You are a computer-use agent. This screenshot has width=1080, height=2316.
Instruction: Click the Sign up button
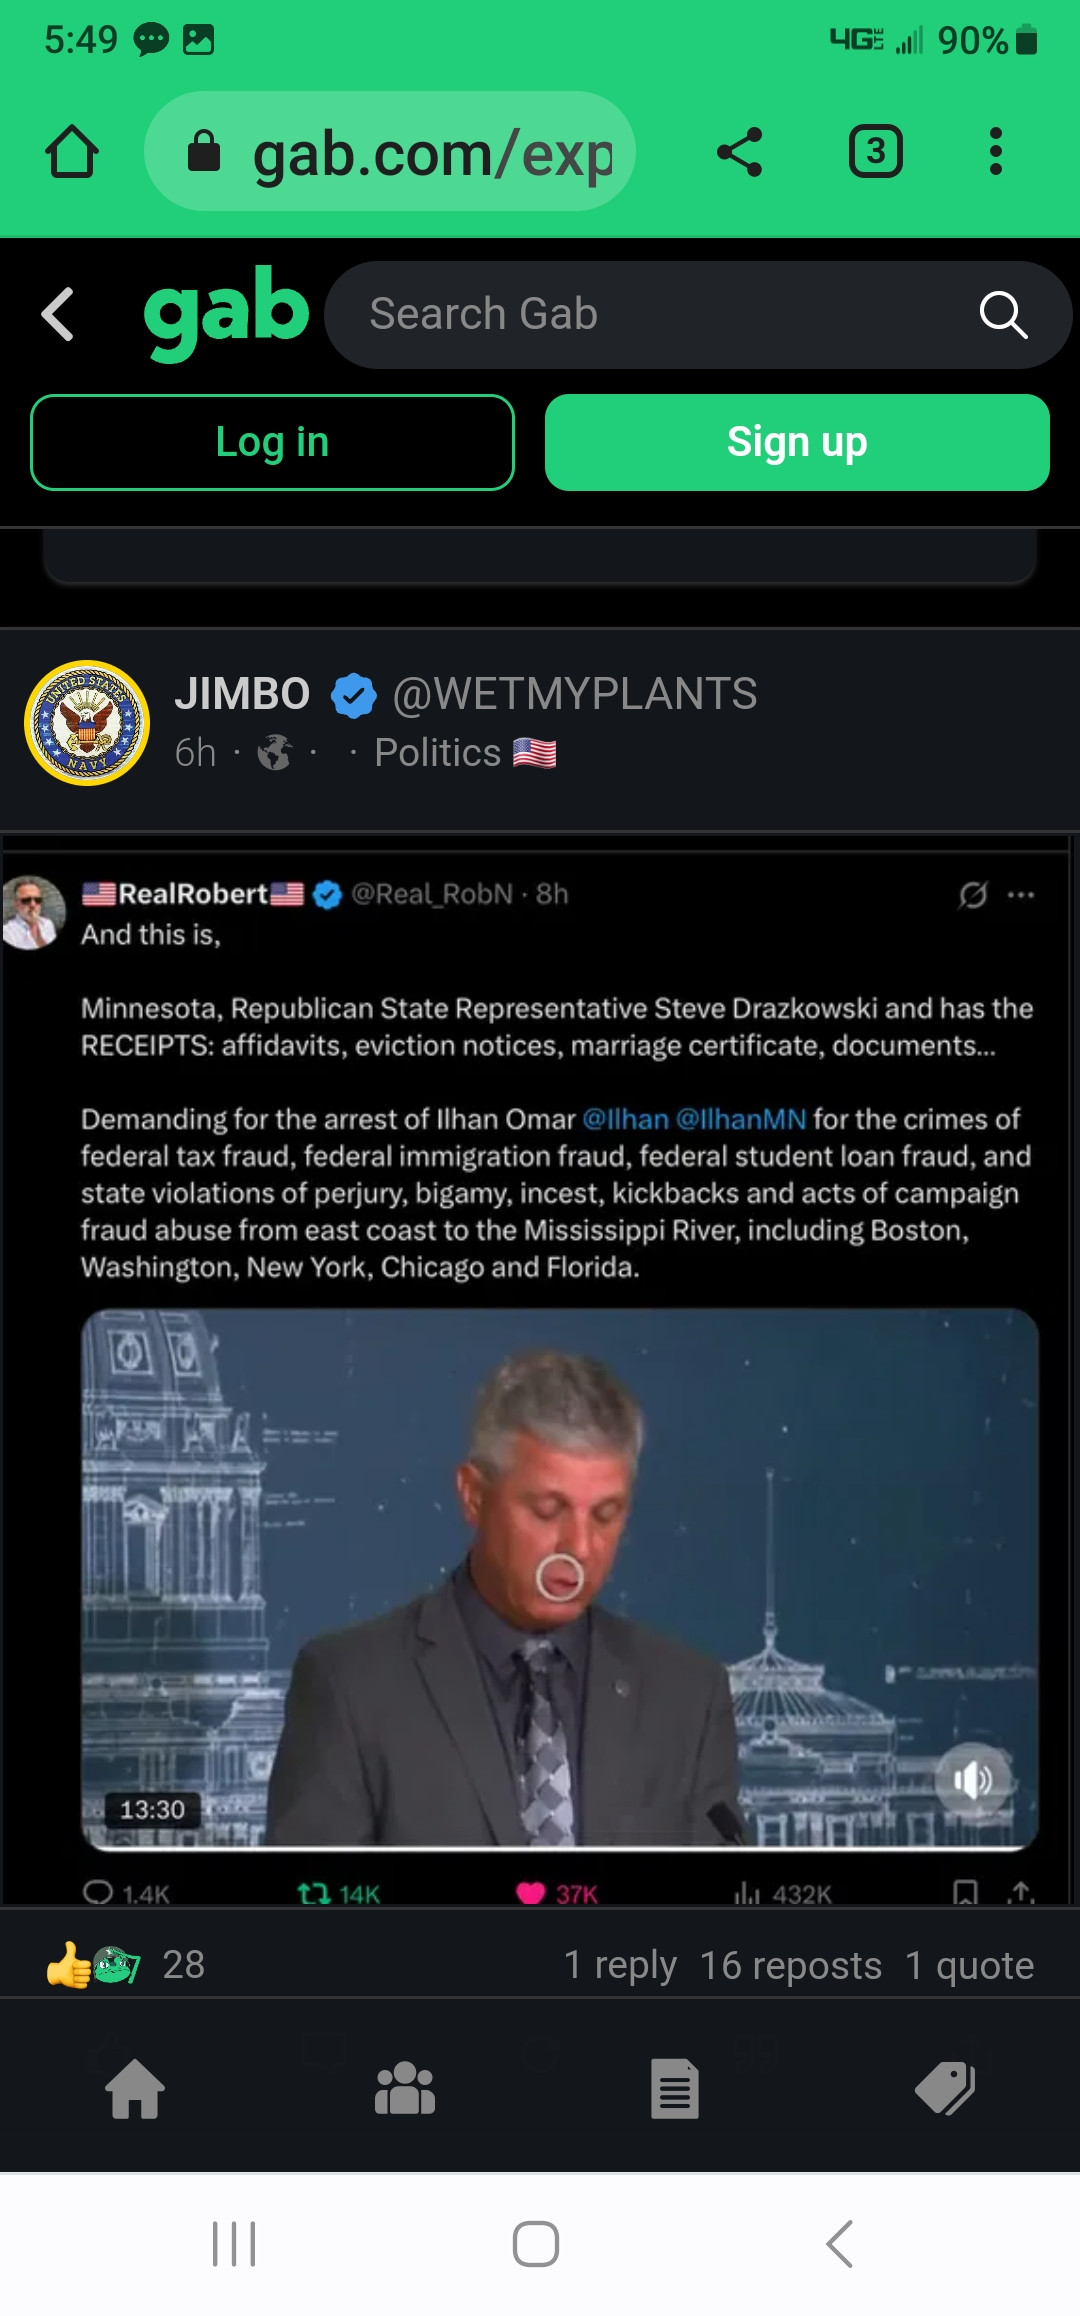(x=797, y=442)
